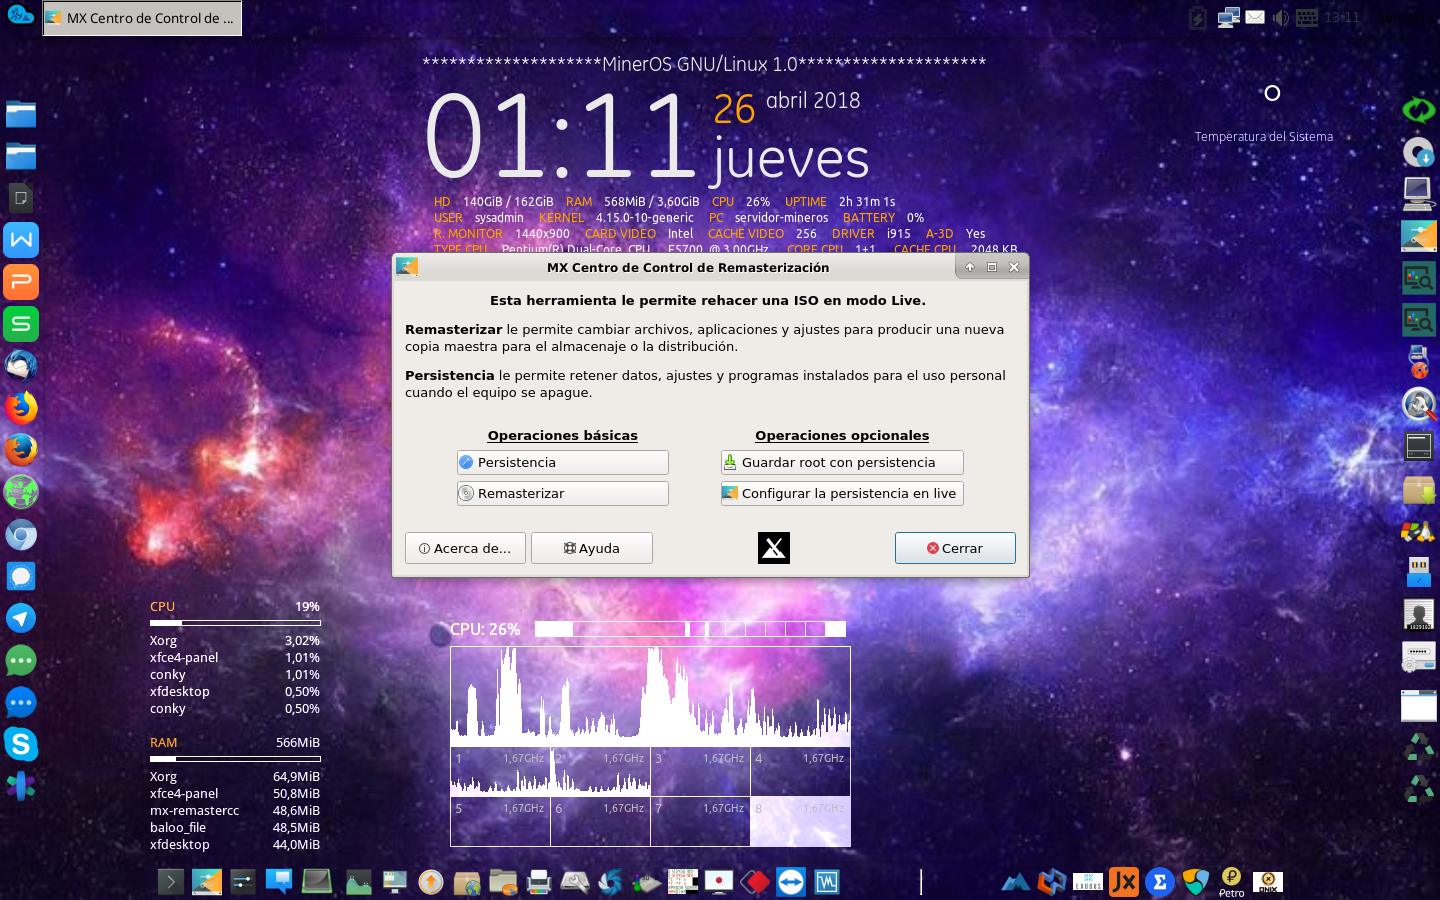The width and height of the screenshot is (1440, 900).
Task: Launch the Exodus wallet application
Action: coord(1088,882)
